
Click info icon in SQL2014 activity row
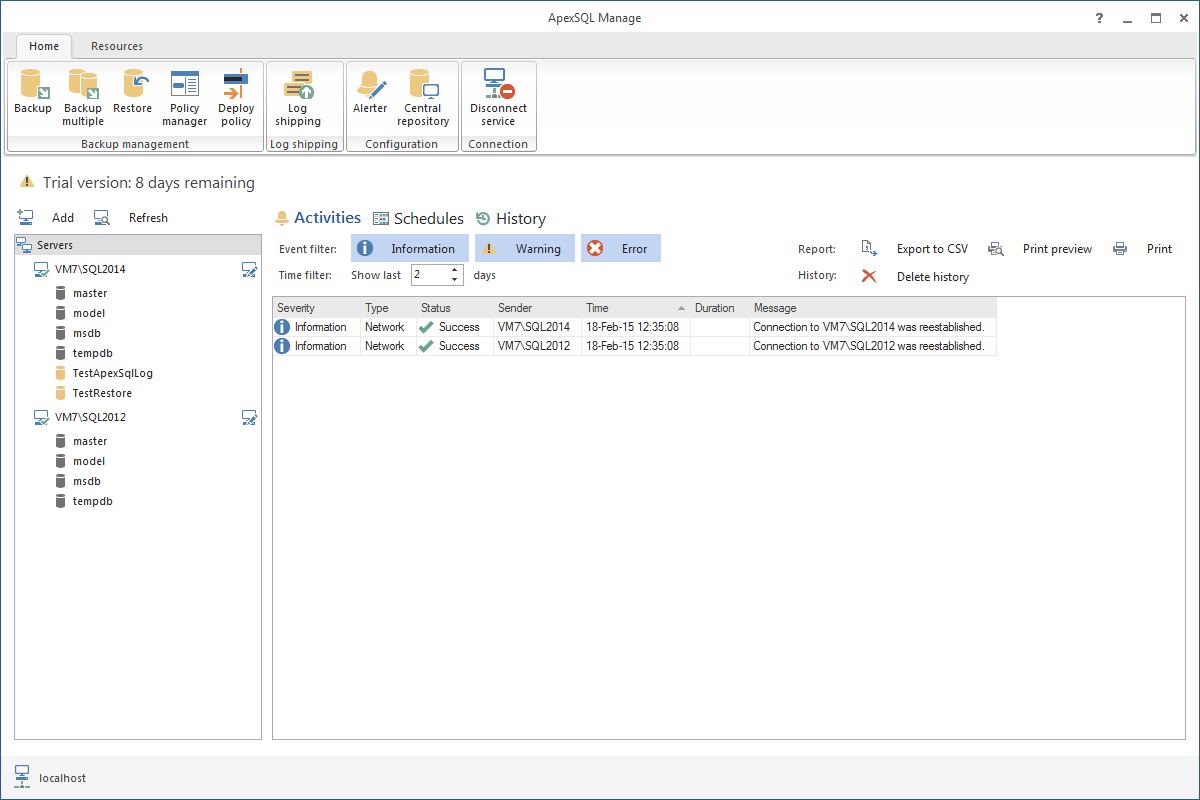point(283,327)
